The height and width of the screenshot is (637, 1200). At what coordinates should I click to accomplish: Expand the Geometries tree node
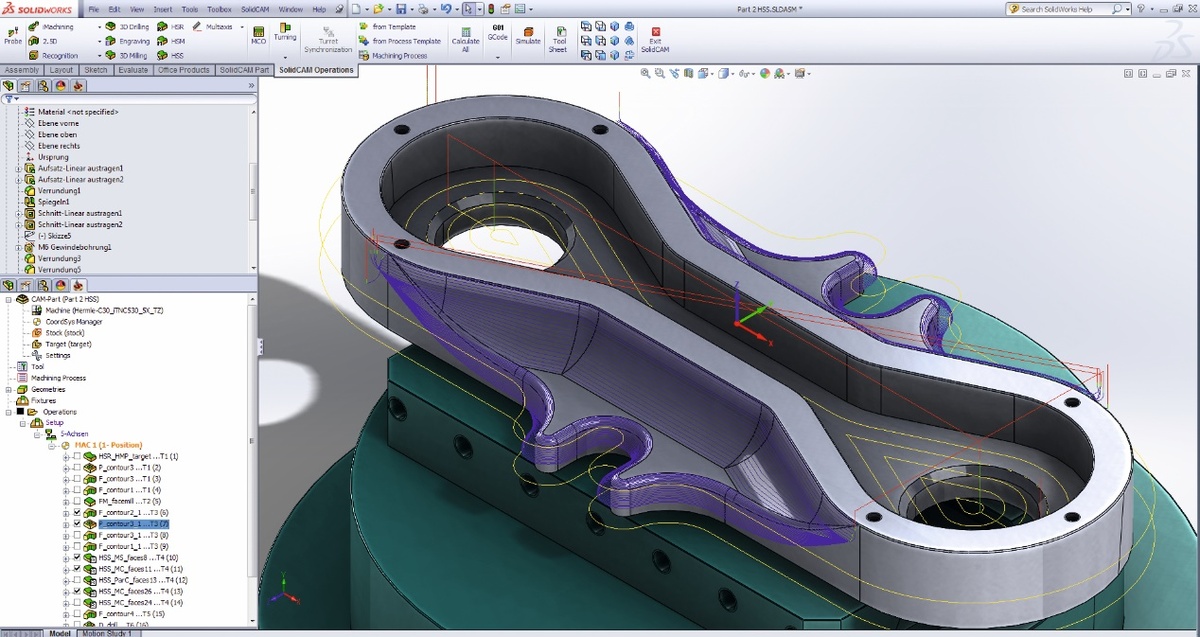9,389
